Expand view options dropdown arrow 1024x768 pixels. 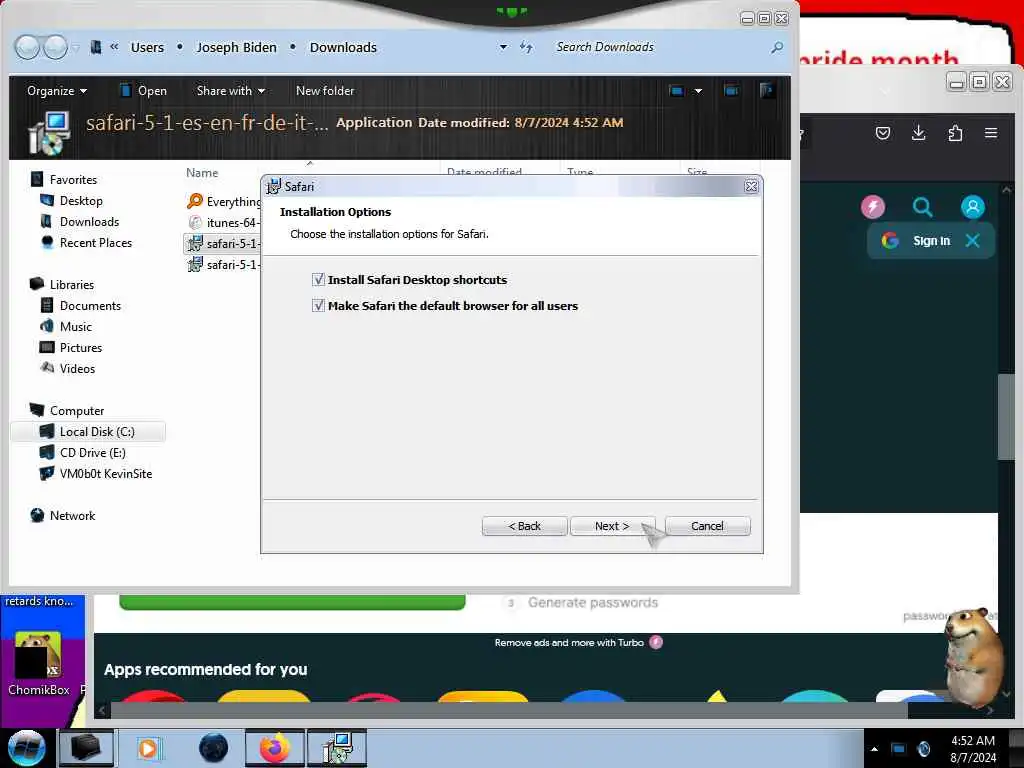click(698, 91)
